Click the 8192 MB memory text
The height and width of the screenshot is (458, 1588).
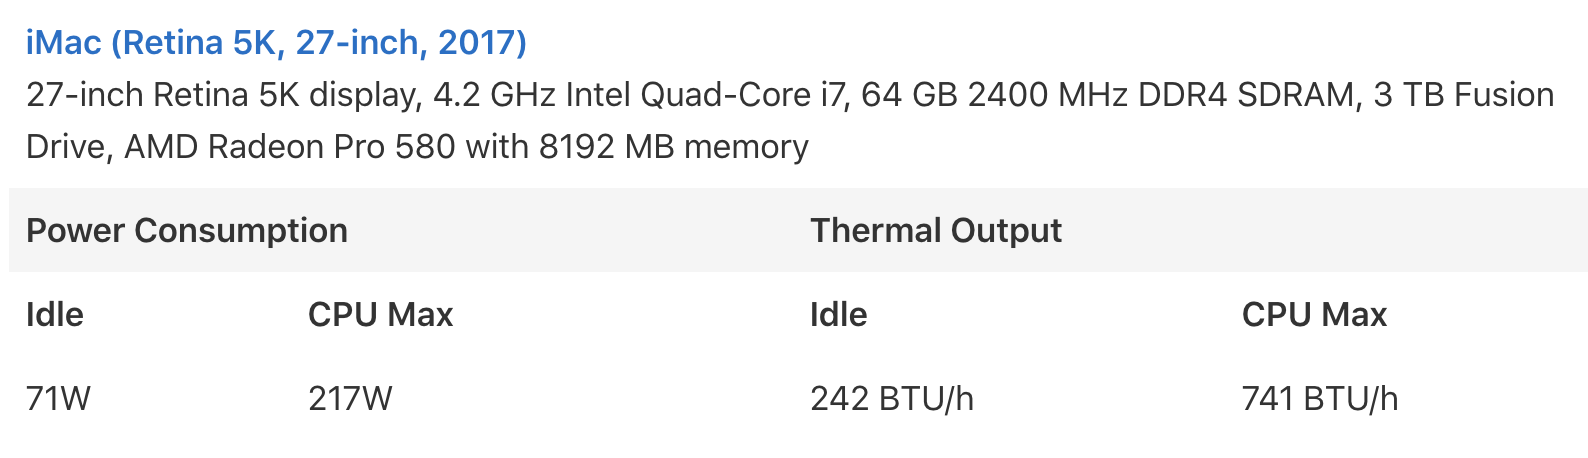click(673, 147)
